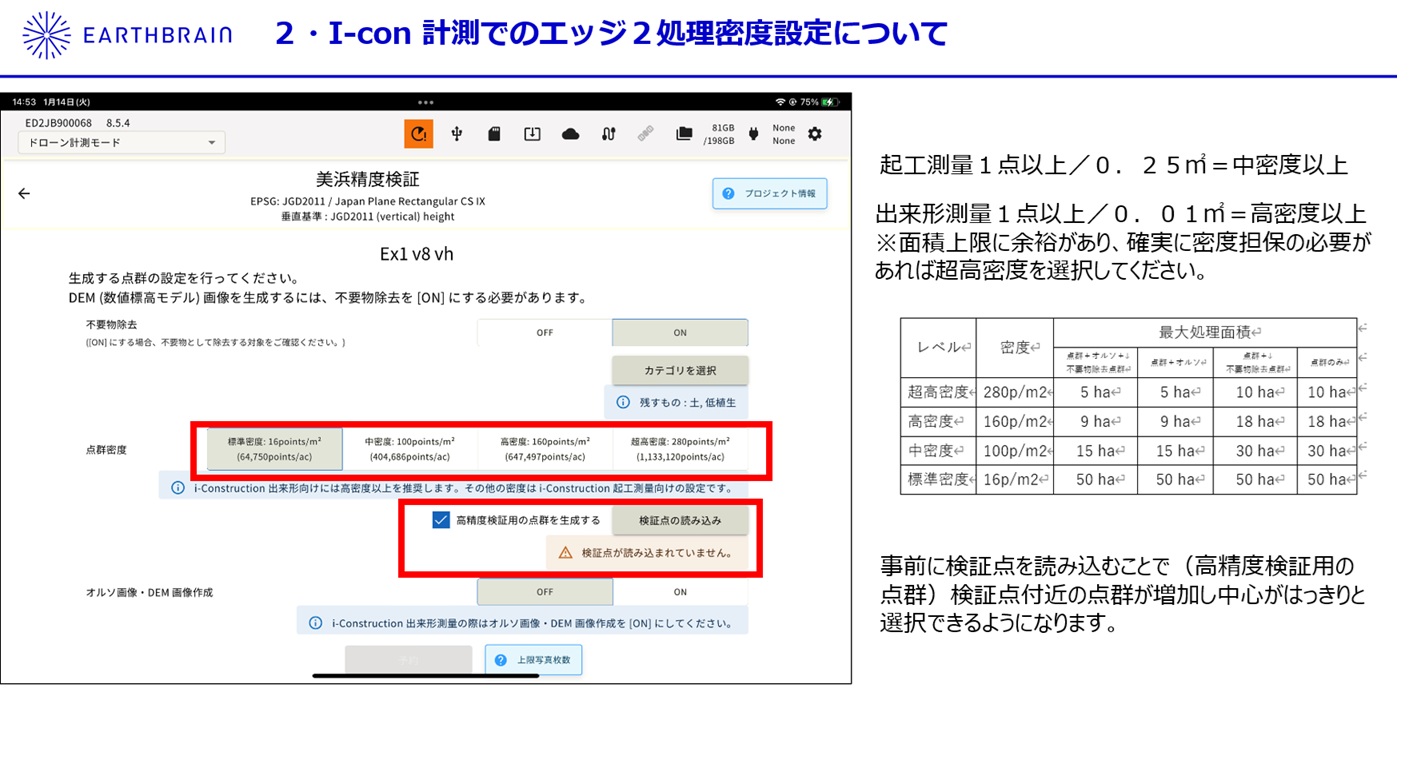
Task: Set オルソ画像・DEM画像作成 to ON
Action: [x=680, y=592]
